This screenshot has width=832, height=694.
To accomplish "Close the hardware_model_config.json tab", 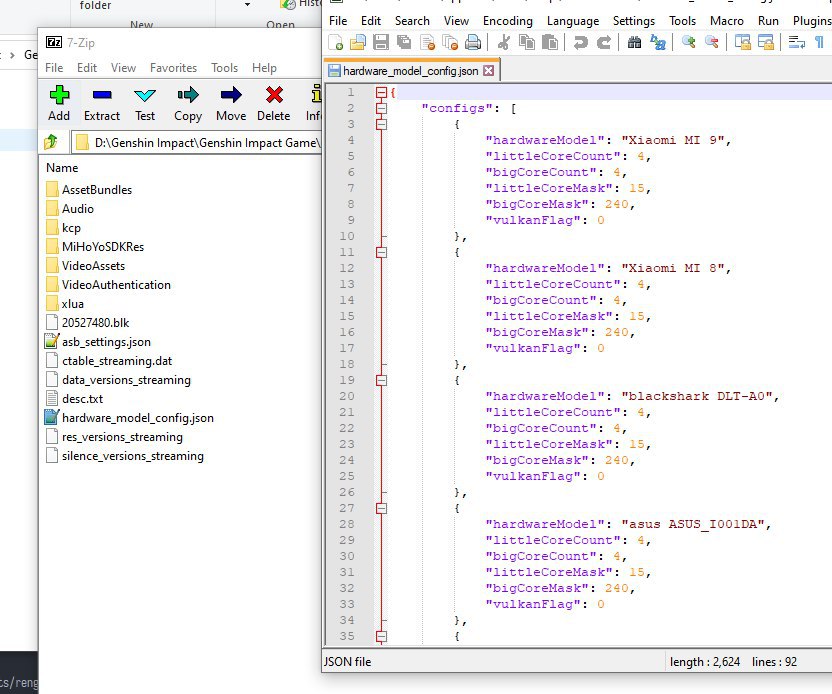I will pyautogui.click(x=488, y=71).
